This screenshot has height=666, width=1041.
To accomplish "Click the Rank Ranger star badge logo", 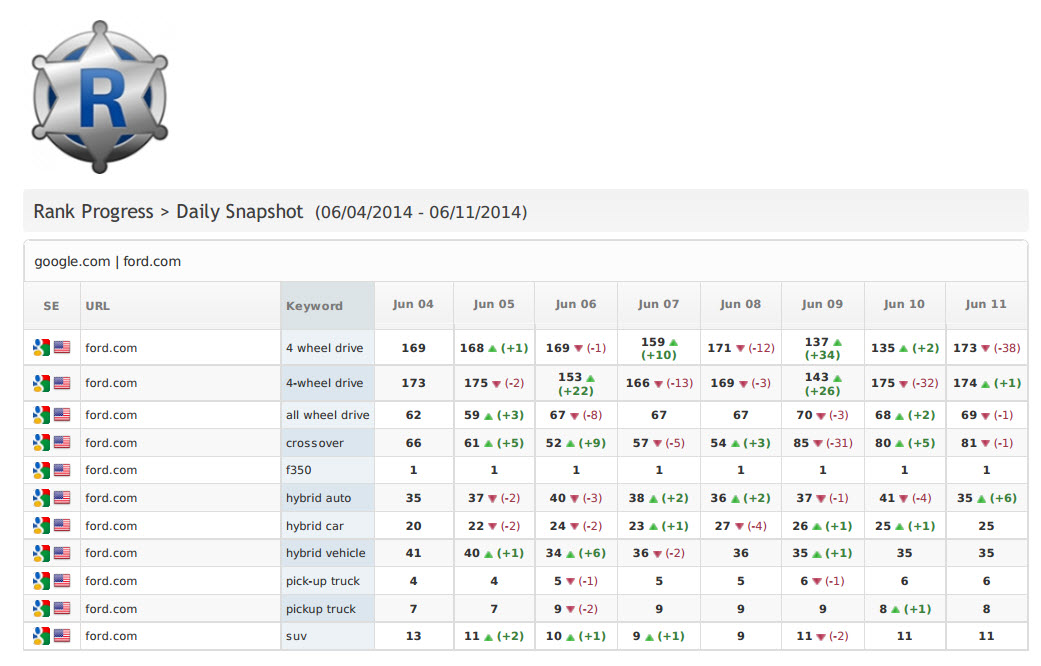I will click(100, 97).
